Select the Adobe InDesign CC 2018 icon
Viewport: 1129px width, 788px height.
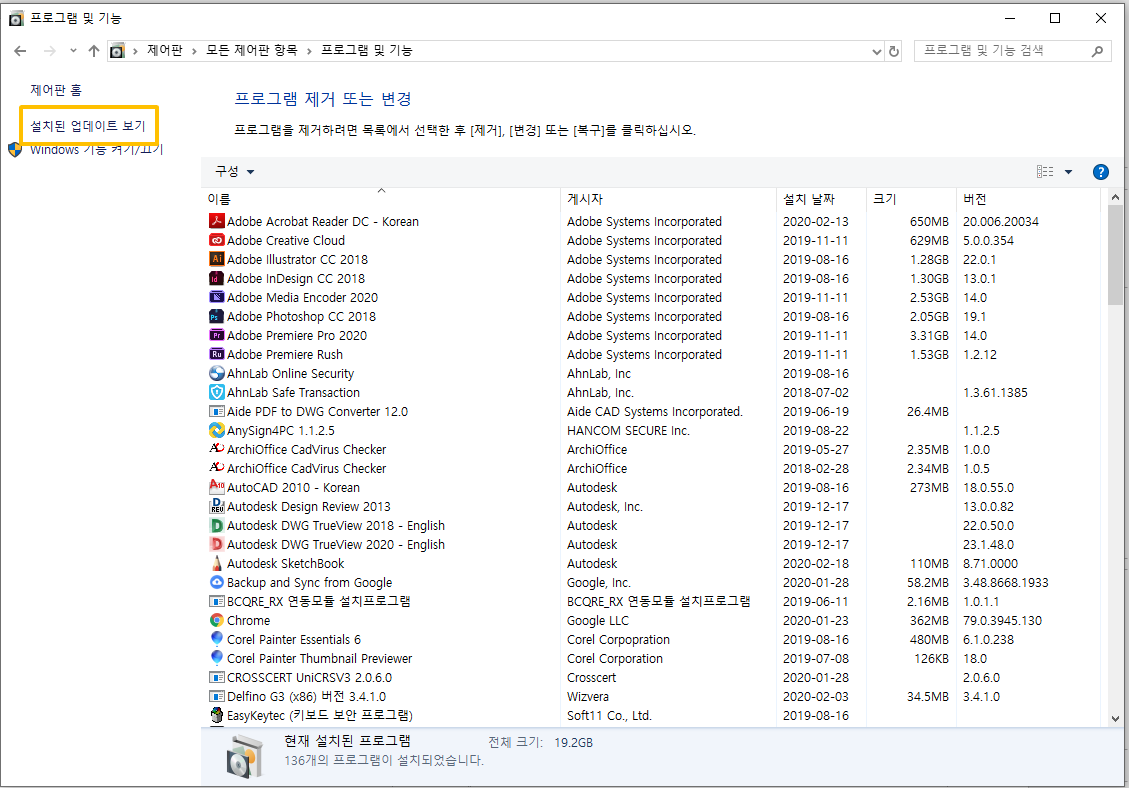coord(217,278)
